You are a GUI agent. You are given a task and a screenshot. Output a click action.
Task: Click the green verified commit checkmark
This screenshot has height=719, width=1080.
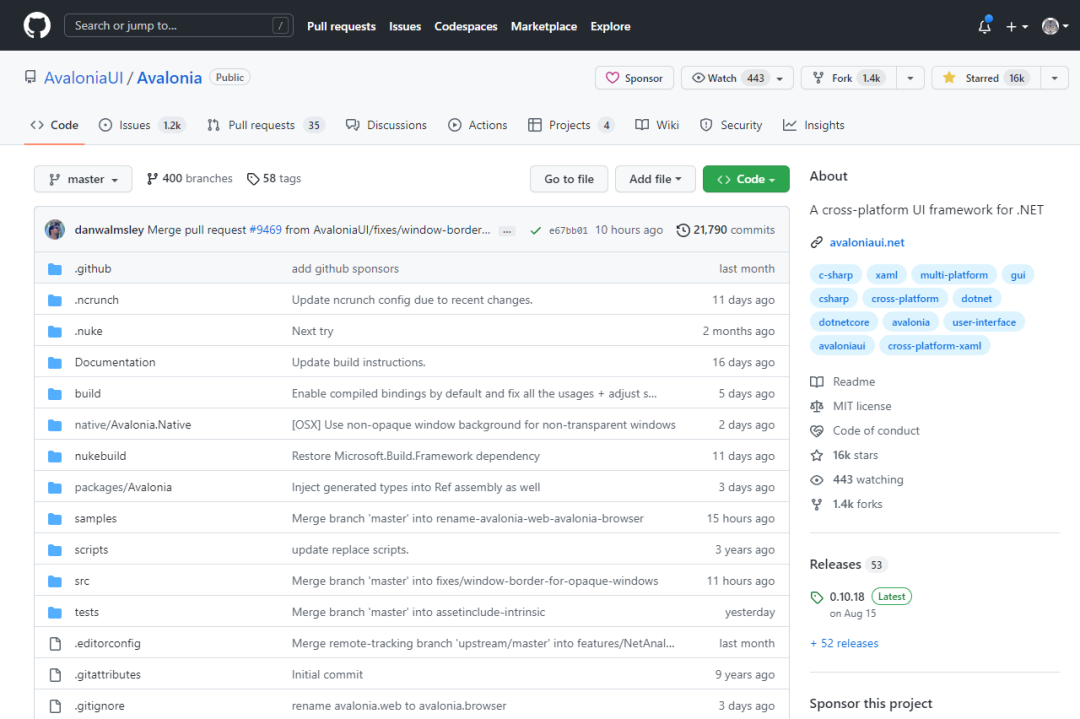point(536,229)
